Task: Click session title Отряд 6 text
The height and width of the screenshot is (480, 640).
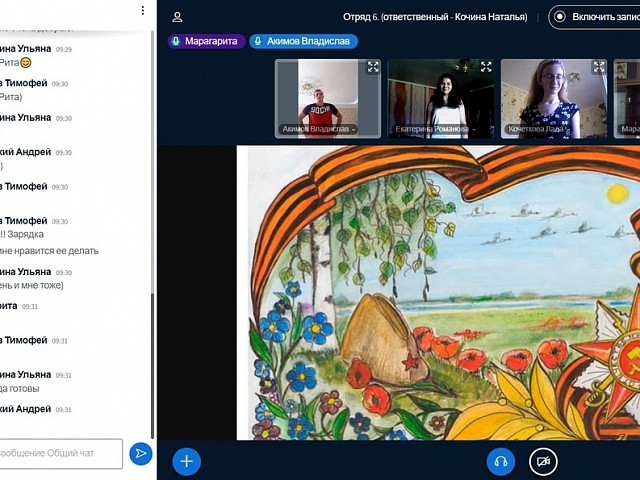Action: (x=435, y=17)
